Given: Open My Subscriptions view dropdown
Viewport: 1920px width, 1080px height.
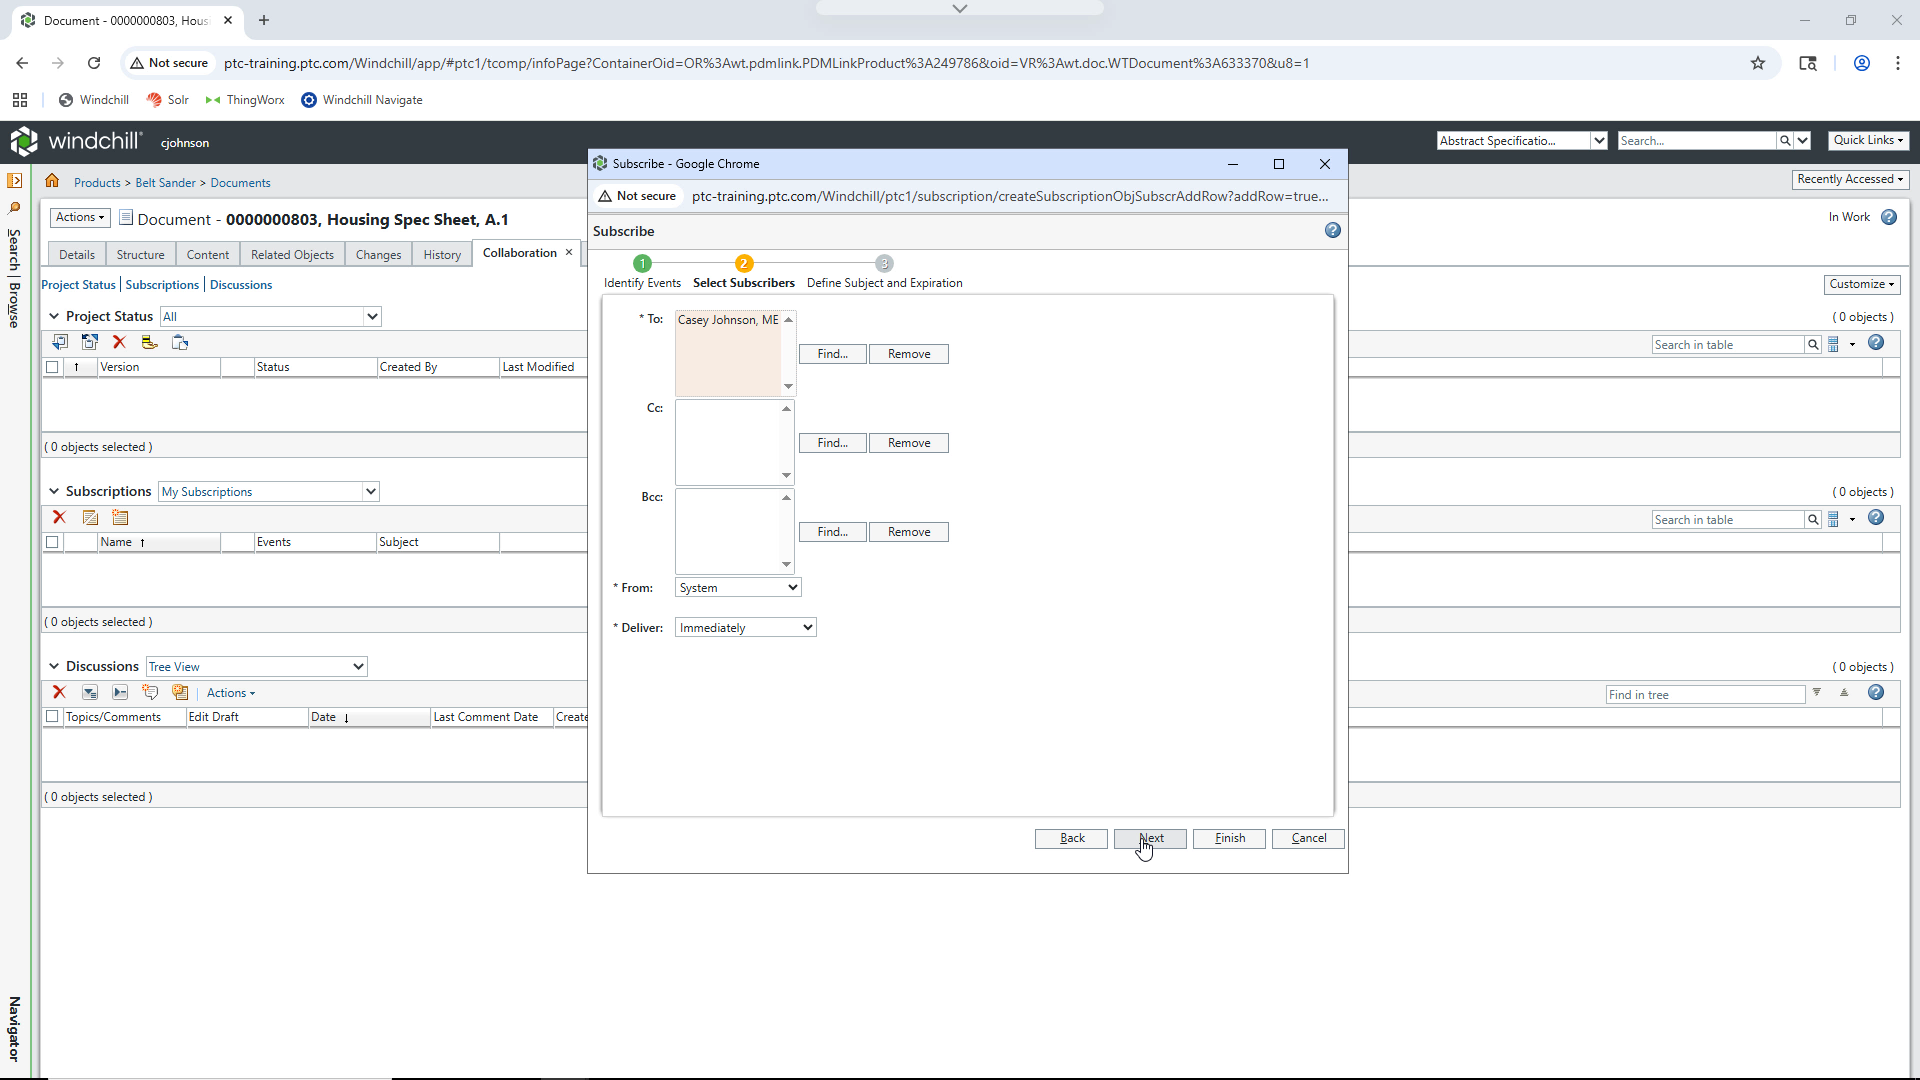Looking at the screenshot, I should point(268,492).
